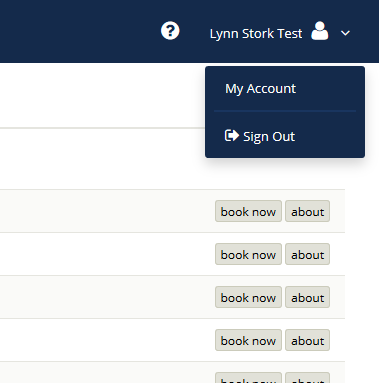Click about in first row
Viewport: 379px width, 383px height.
[308, 211]
